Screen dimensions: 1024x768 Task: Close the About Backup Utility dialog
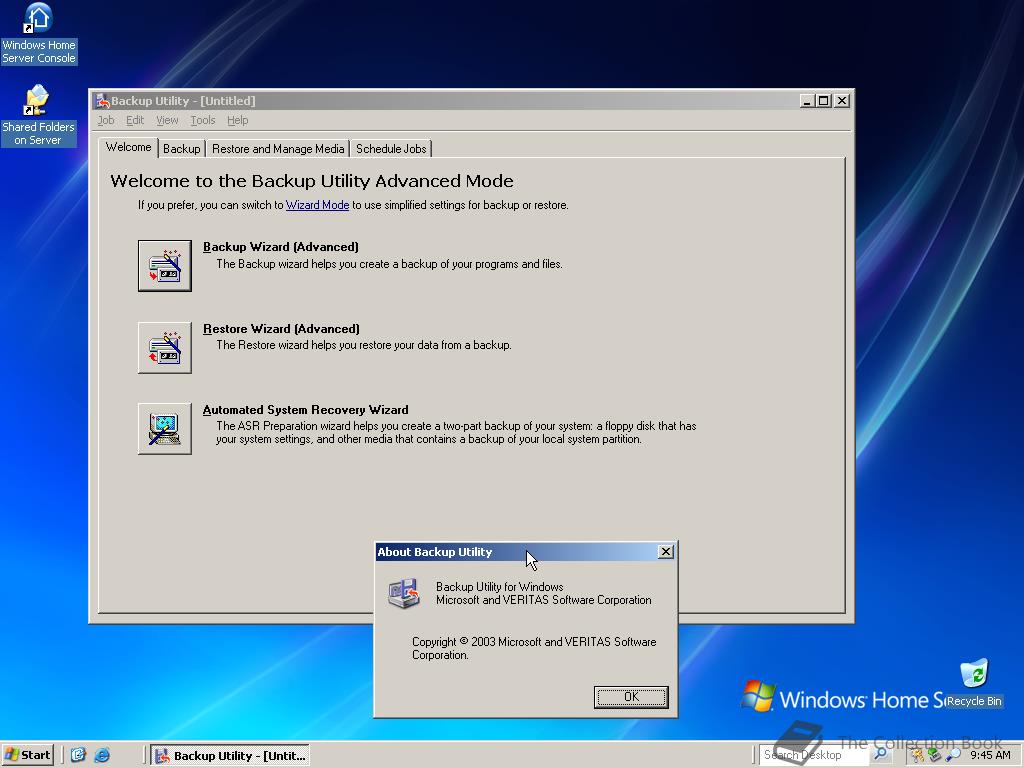click(665, 552)
